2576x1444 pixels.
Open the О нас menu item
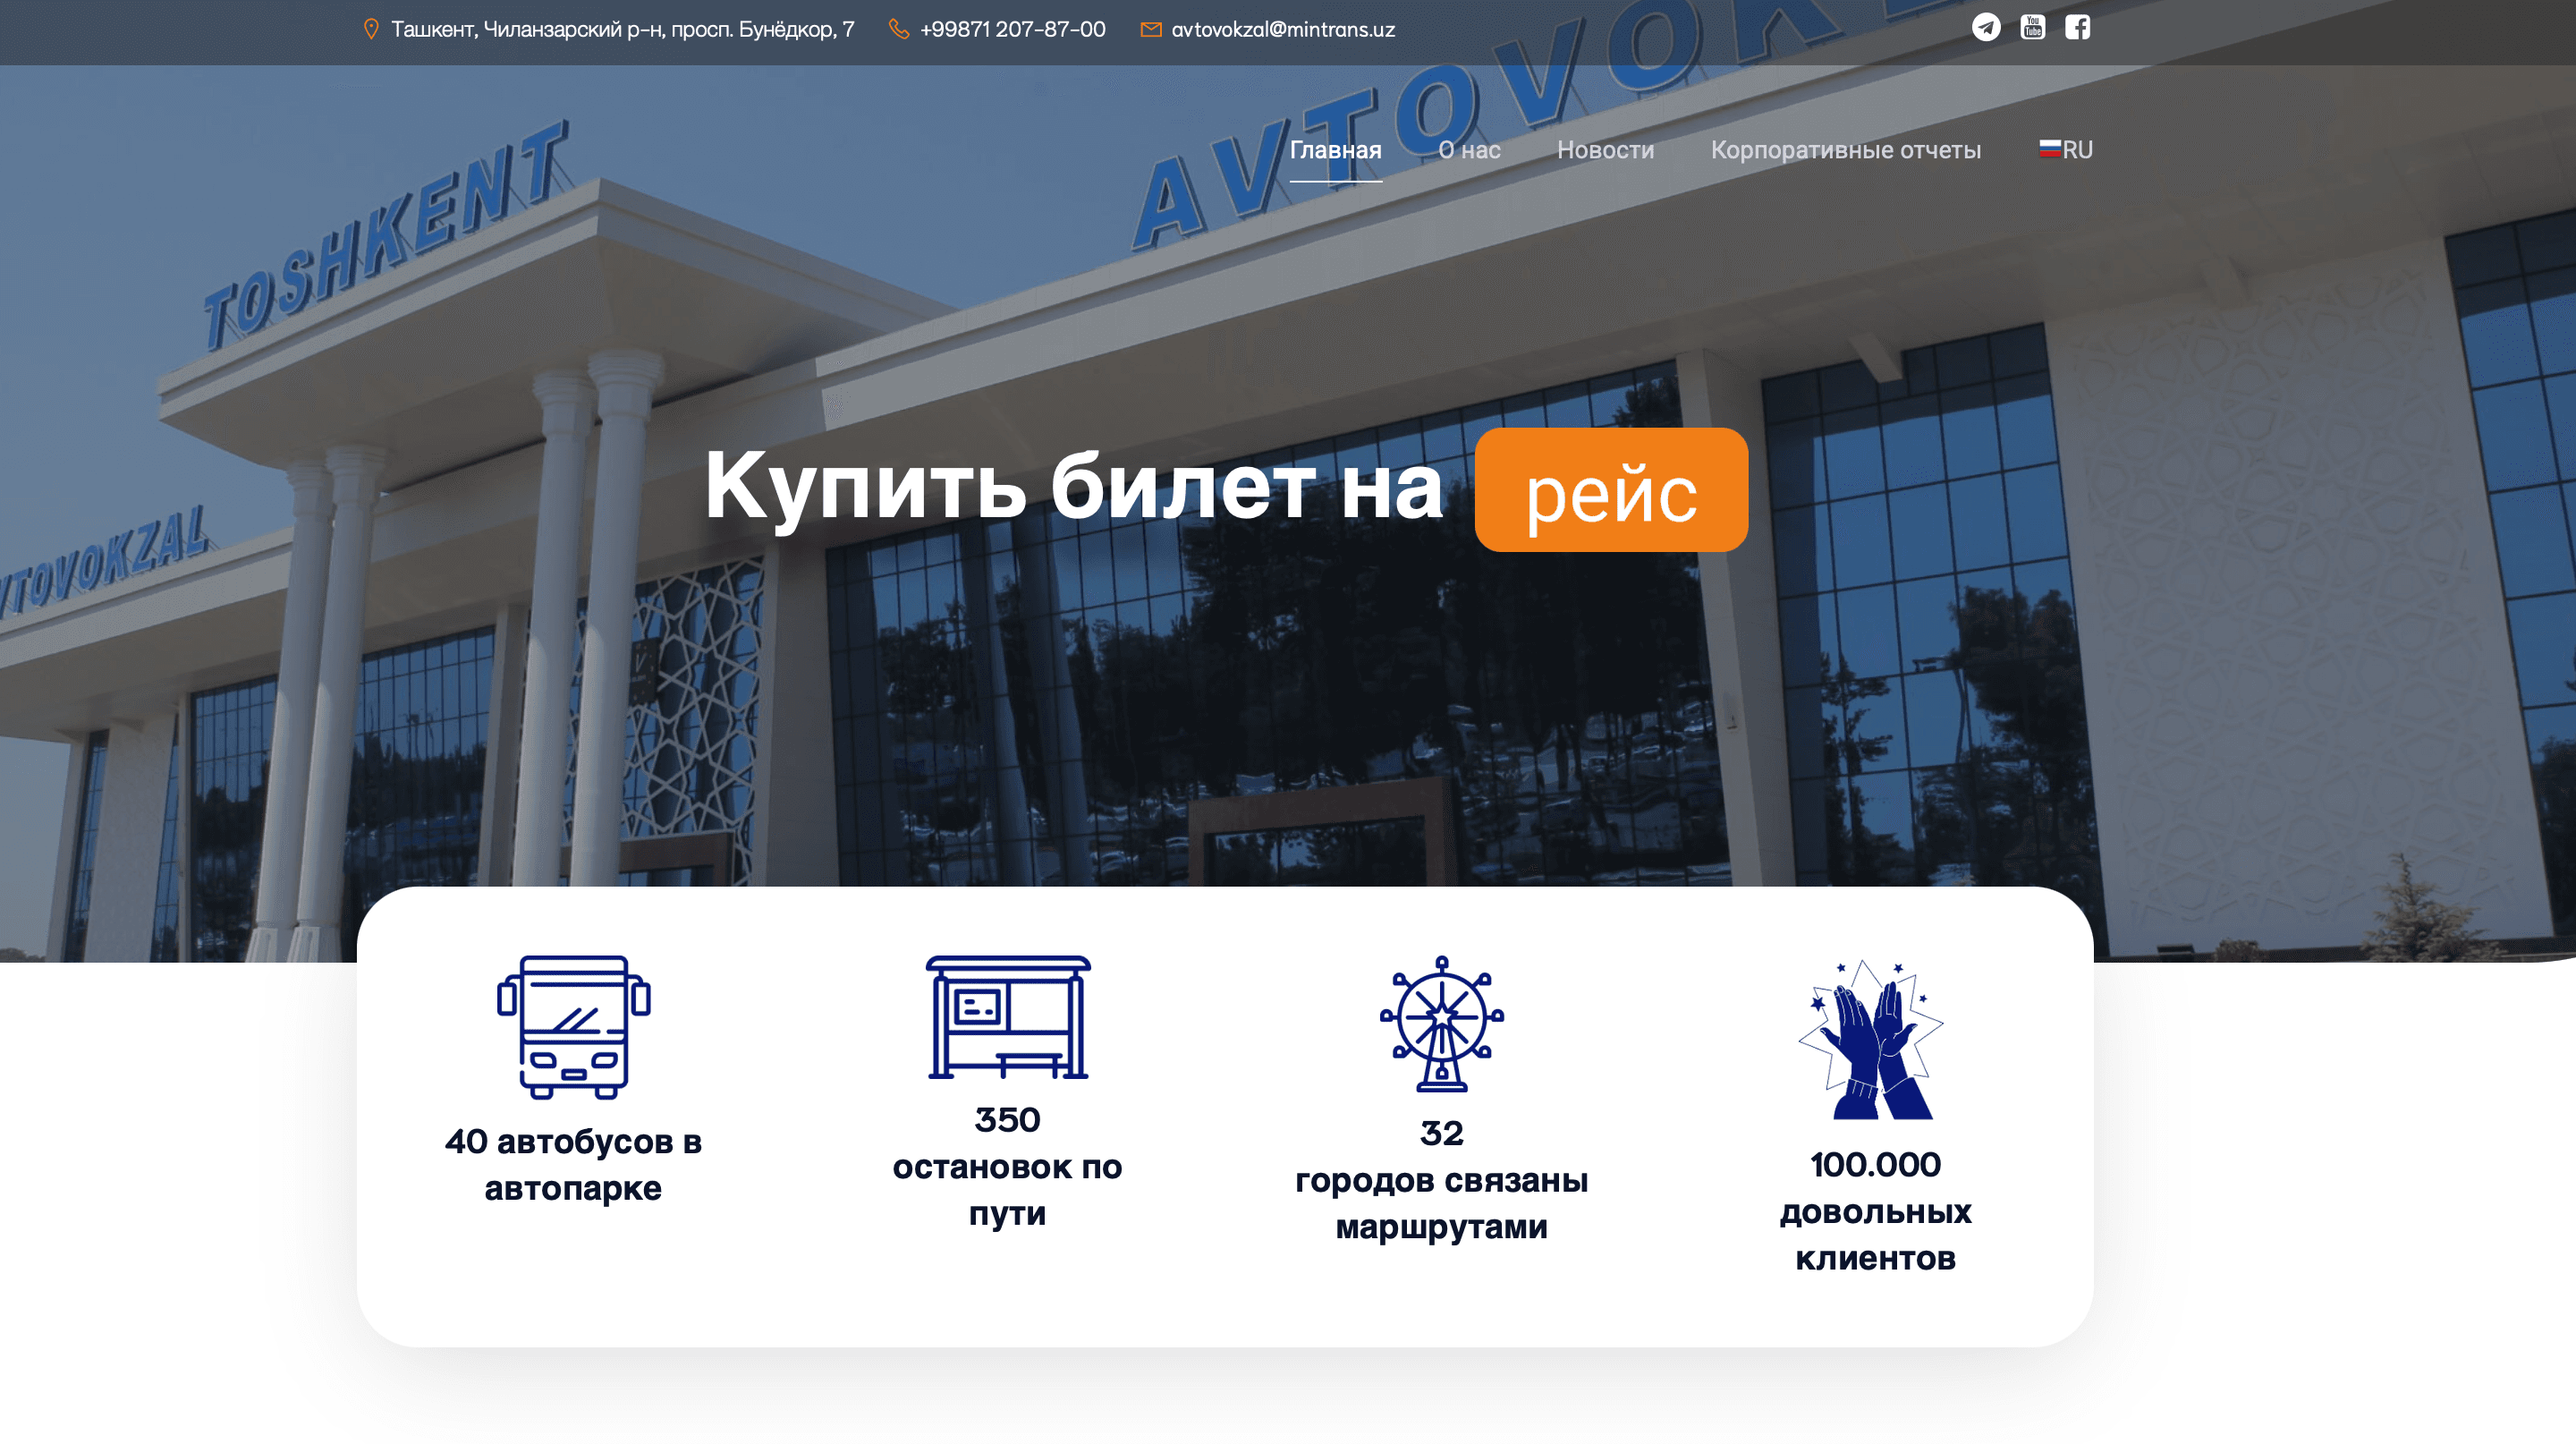coord(1469,150)
